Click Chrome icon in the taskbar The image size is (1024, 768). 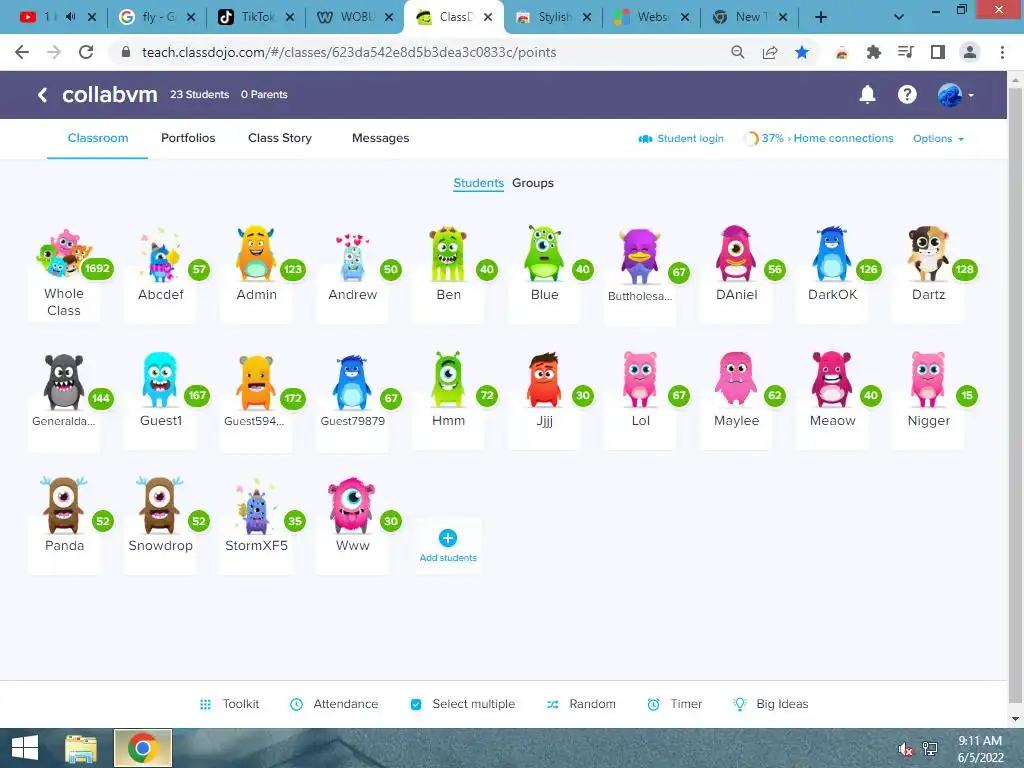(x=143, y=748)
